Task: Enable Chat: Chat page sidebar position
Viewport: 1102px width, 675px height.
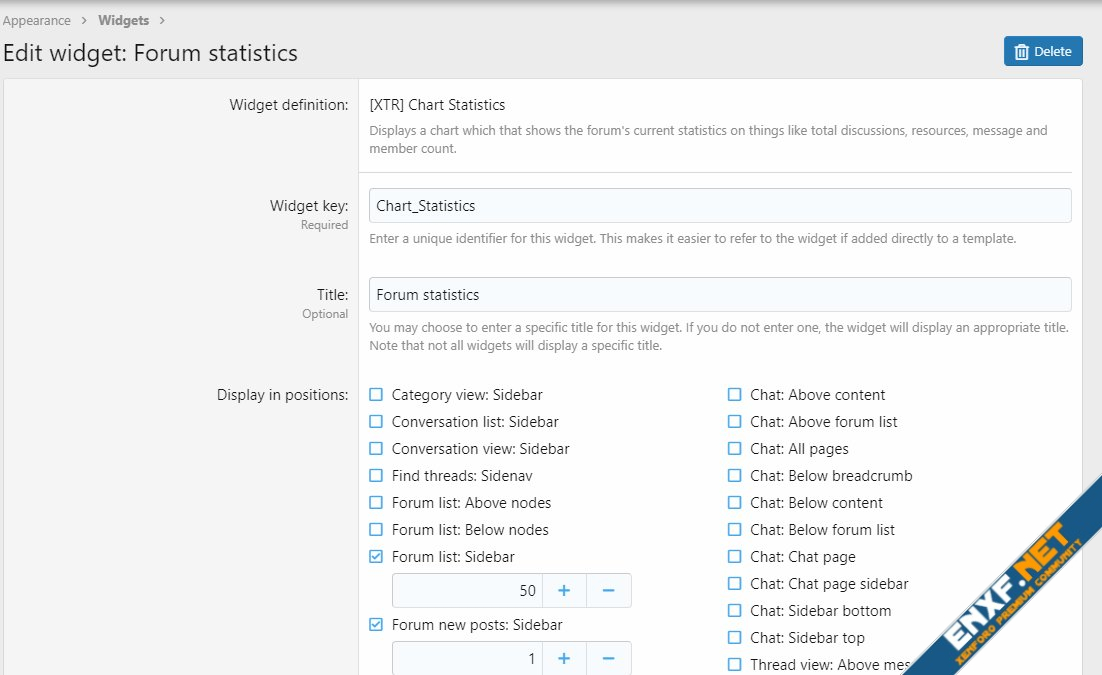Action: [735, 584]
